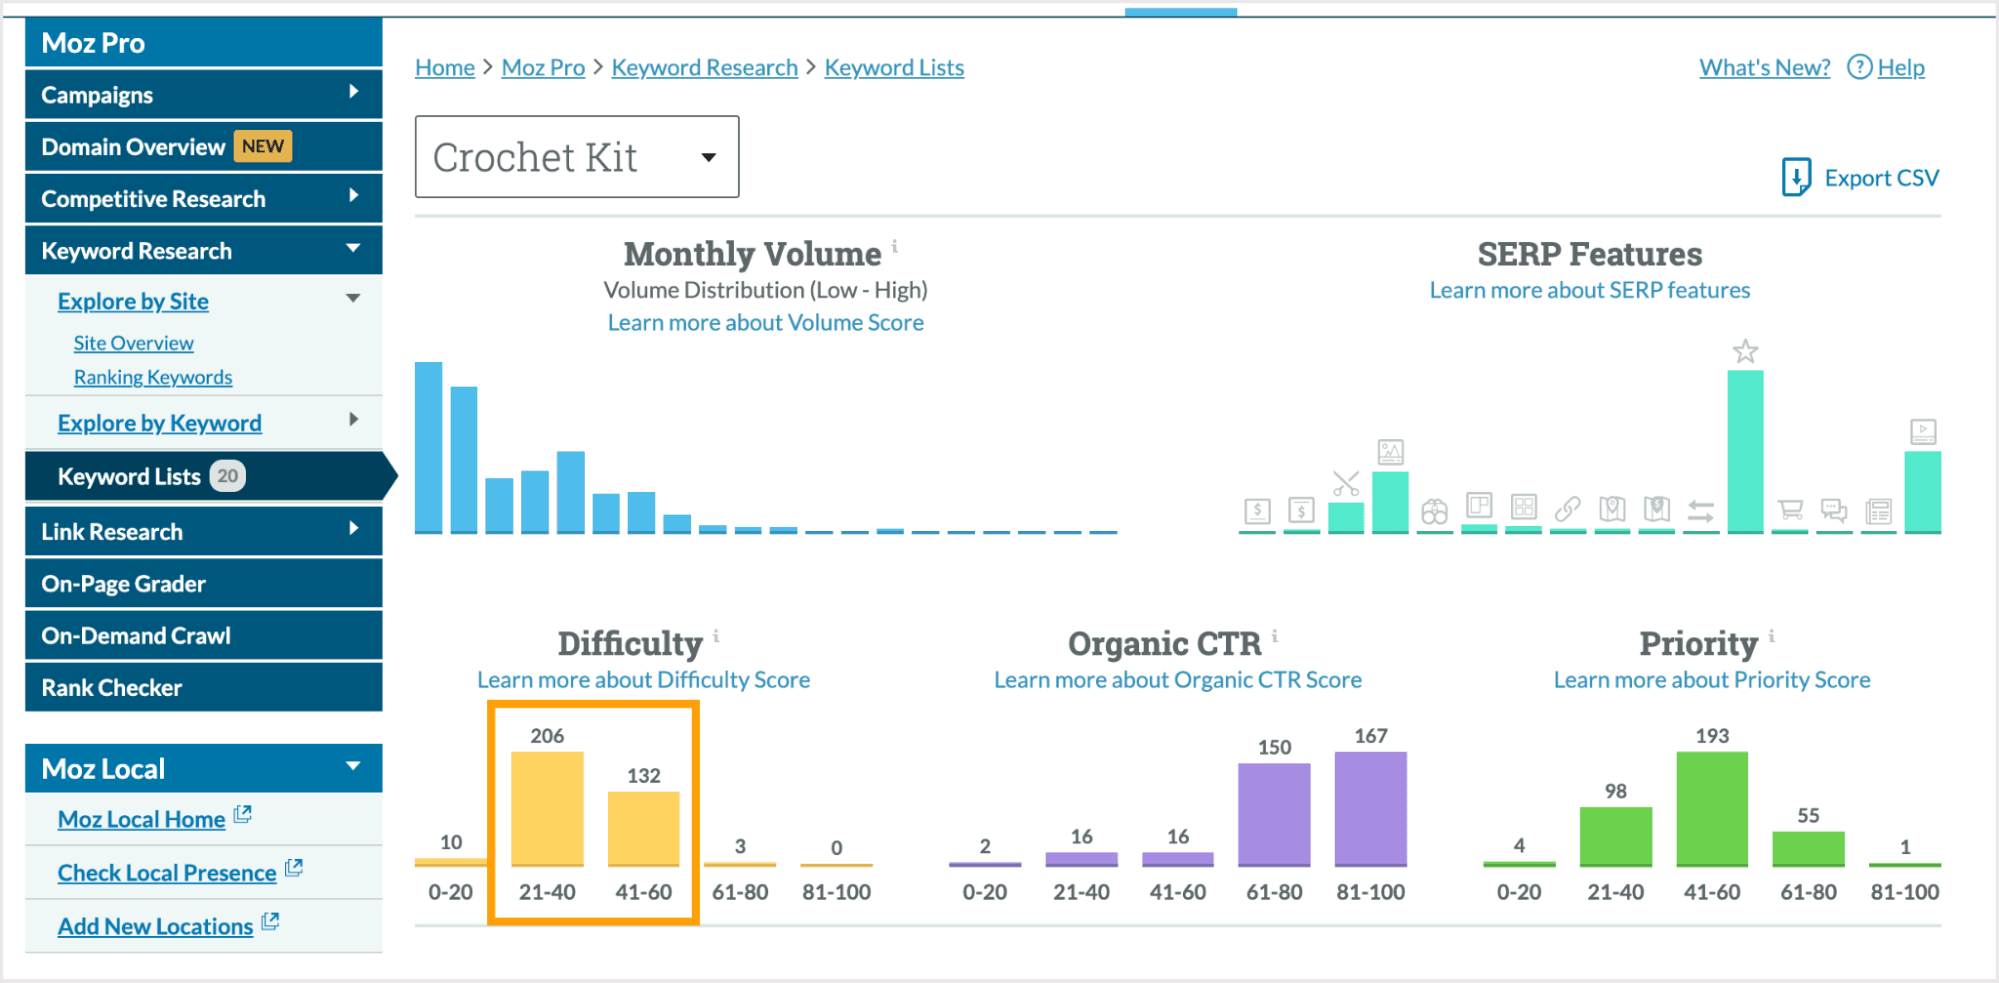Click Learn more about Difficulty Score link

tap(643, 680)
